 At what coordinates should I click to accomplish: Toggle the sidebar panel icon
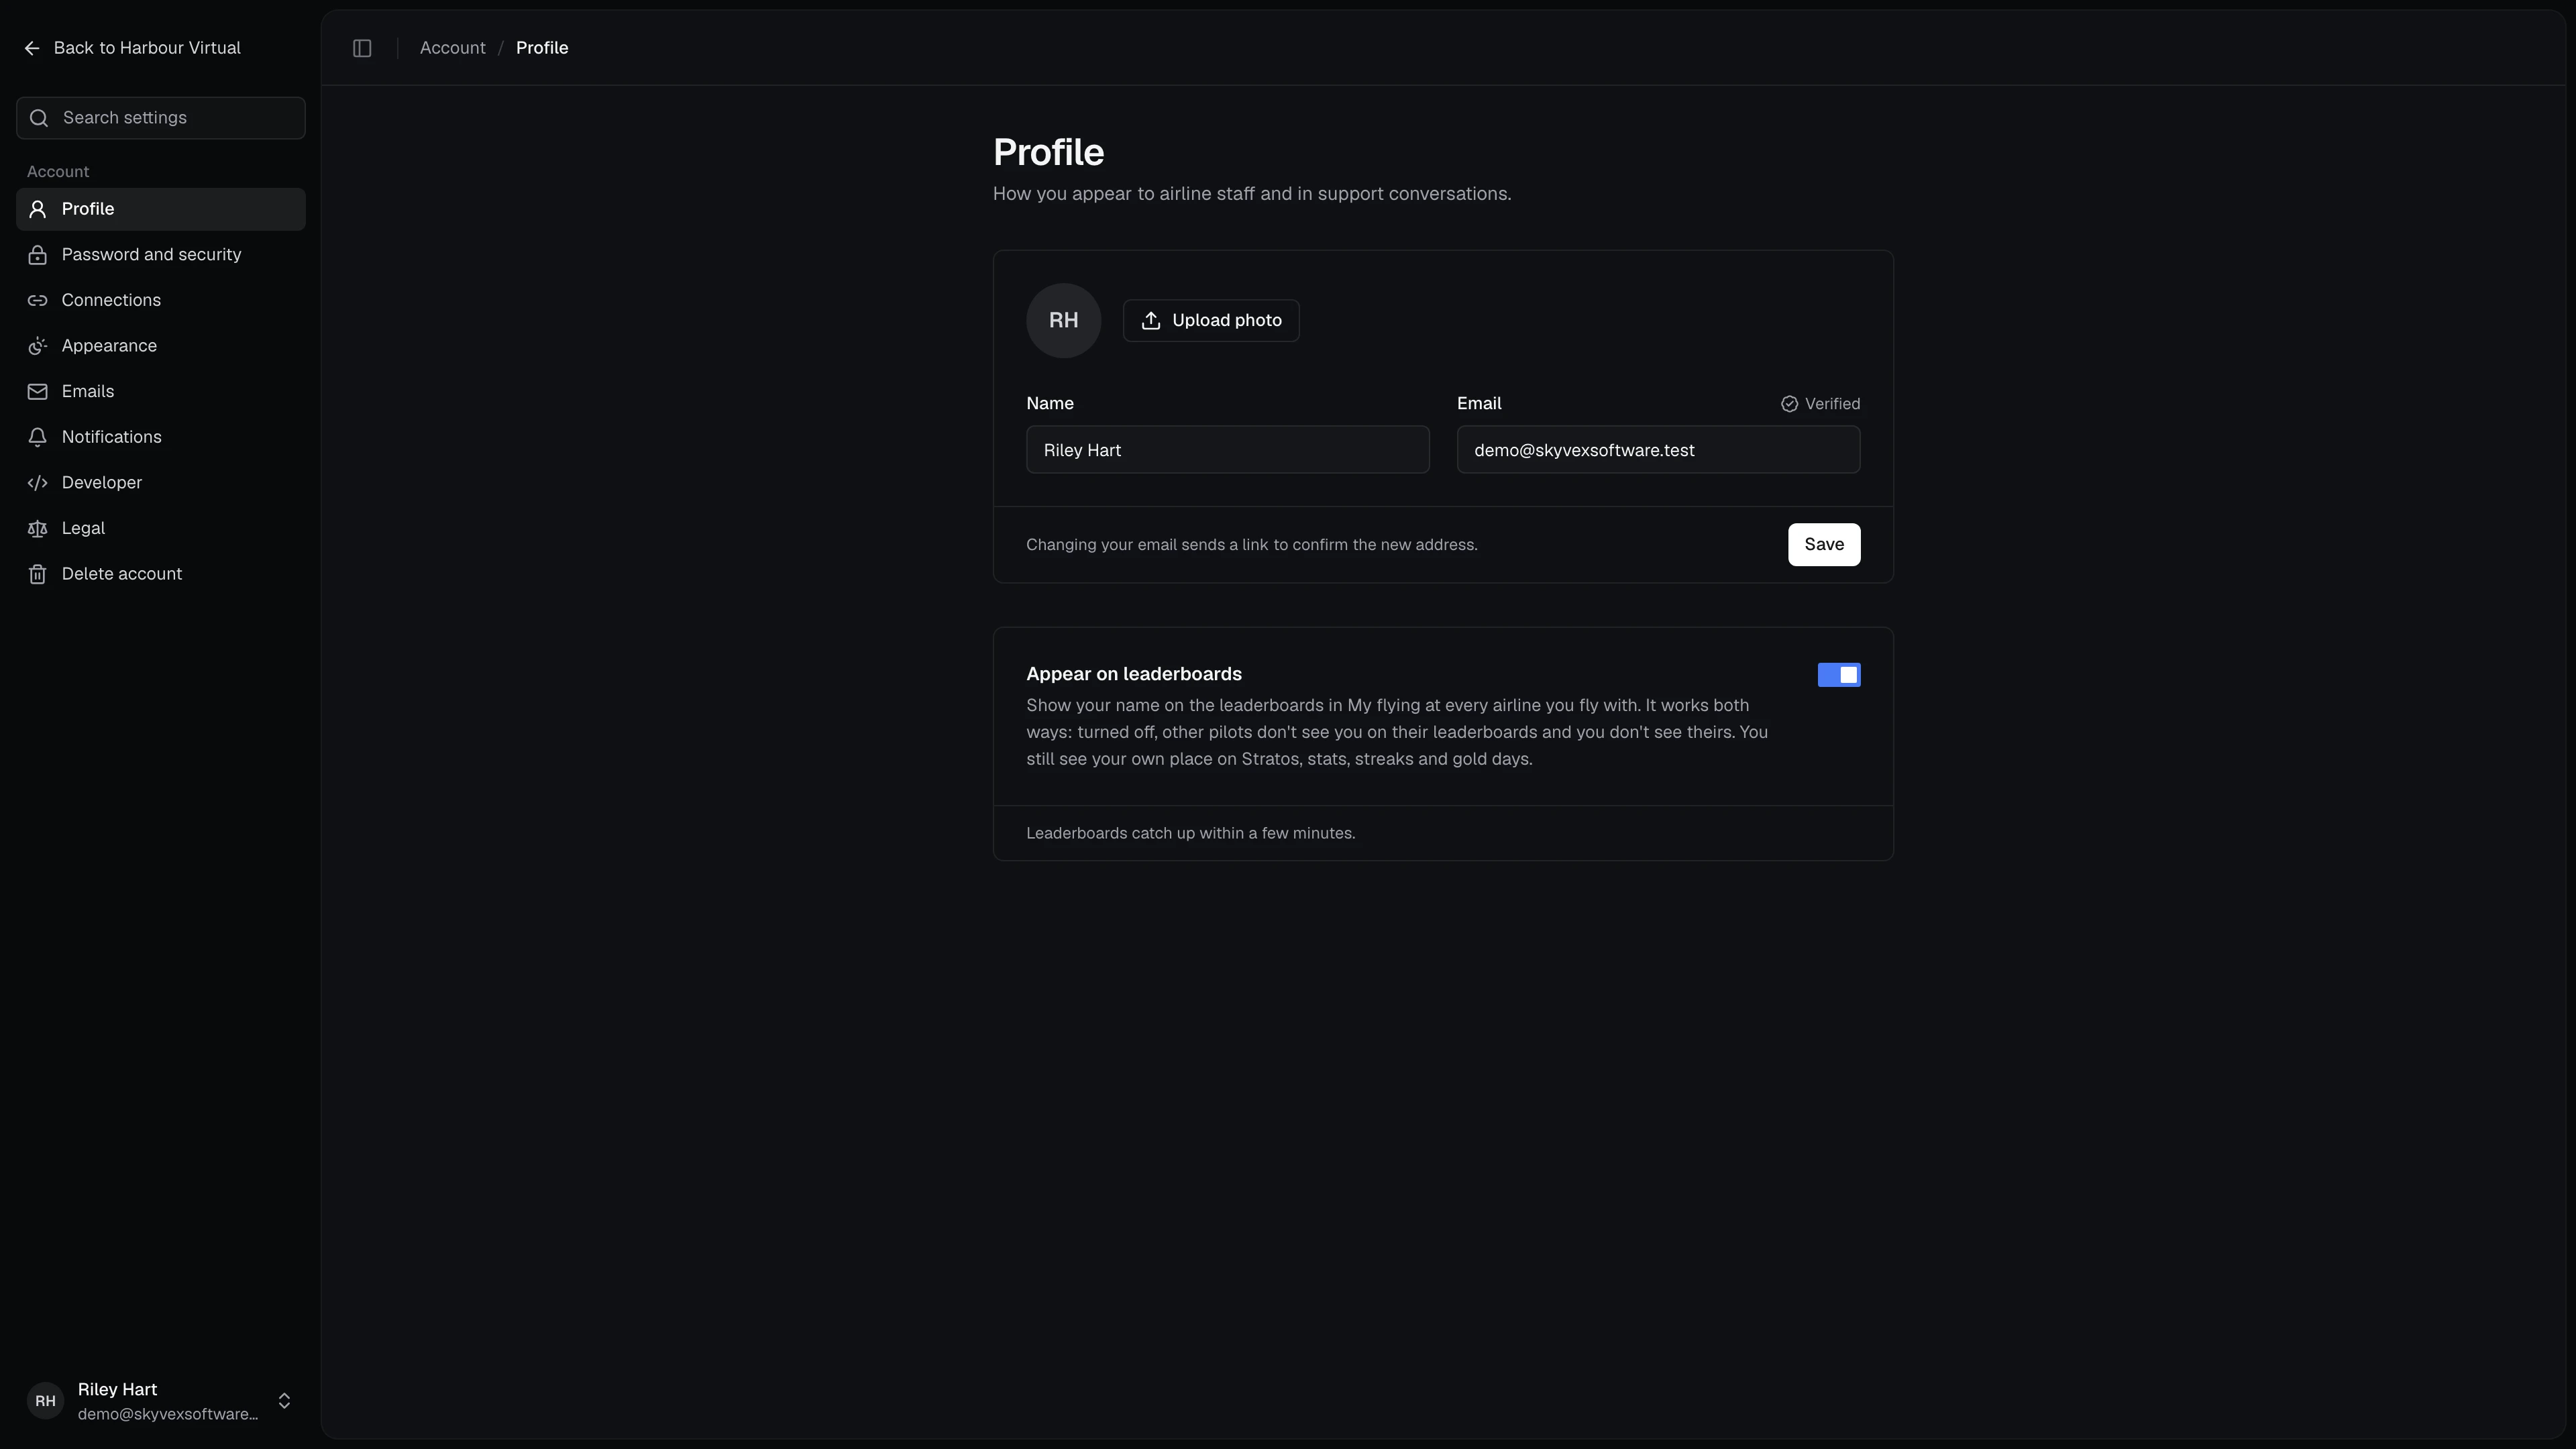[362, 48]
